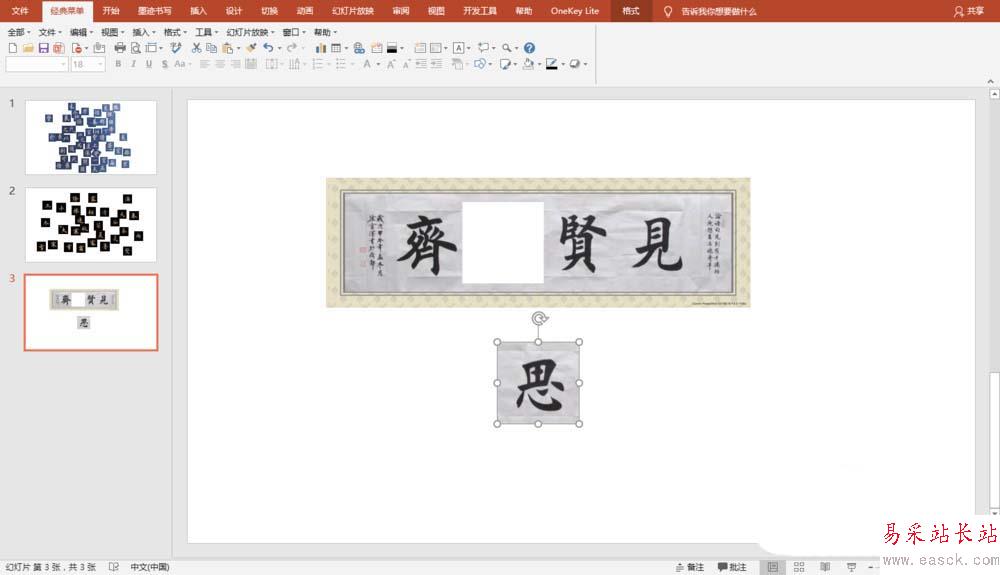Click the 中文(中国) language indicator
Image resolution: width=1000 pixels, height=575 pixels.
point(150,567)
